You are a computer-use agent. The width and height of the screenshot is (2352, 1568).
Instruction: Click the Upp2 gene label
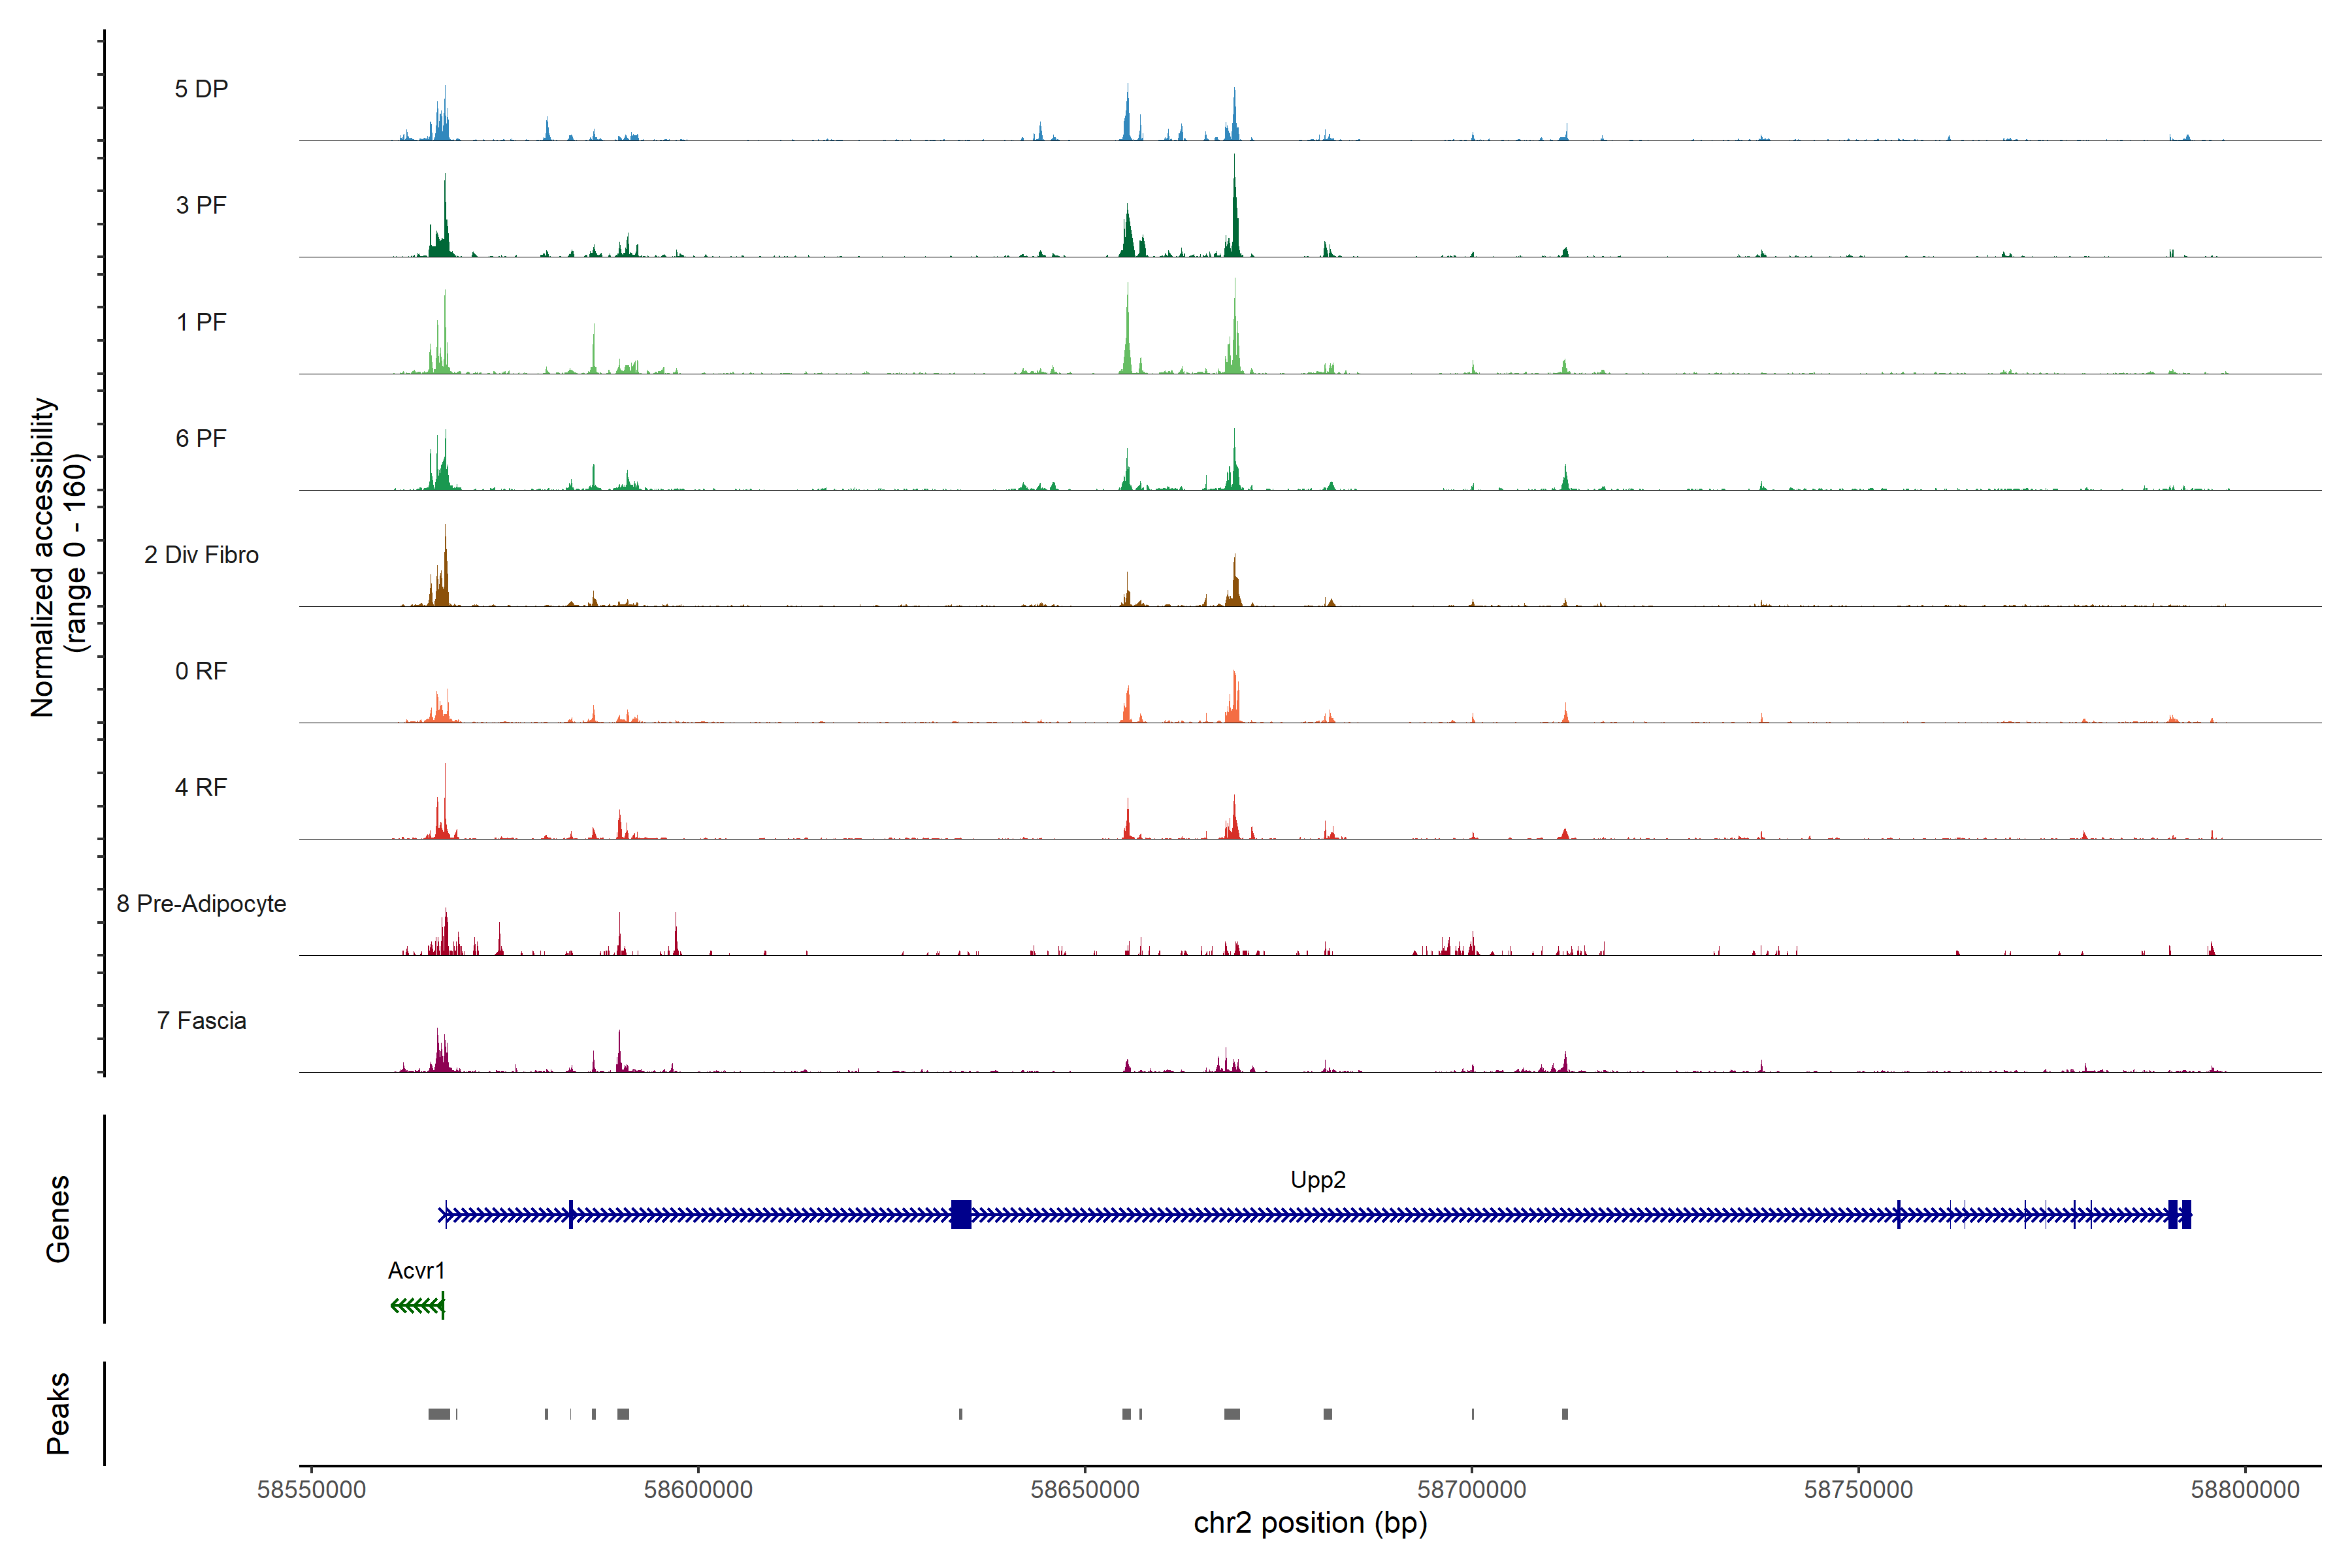click(1317, 1180)
